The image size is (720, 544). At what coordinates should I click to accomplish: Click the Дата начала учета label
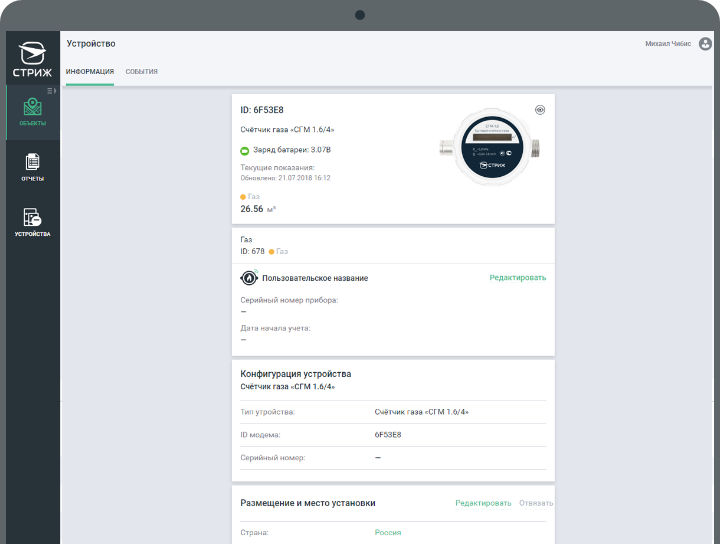pyautogui.click(x=276, y=328)
